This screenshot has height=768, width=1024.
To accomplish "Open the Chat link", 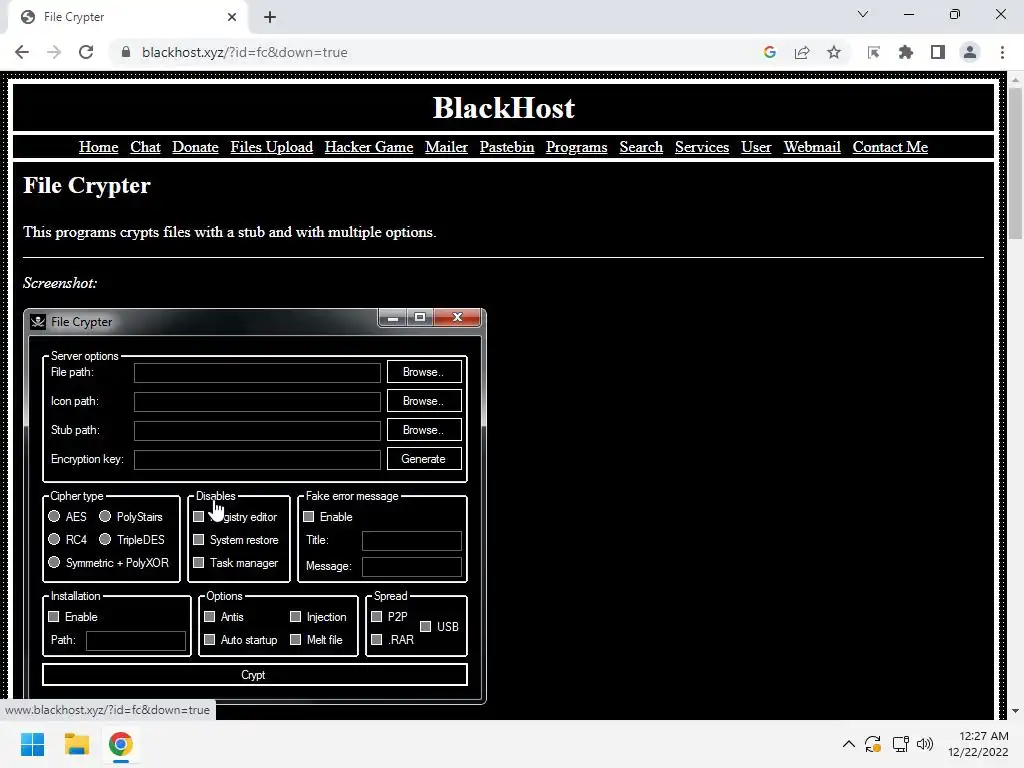I will click(145, 147).
